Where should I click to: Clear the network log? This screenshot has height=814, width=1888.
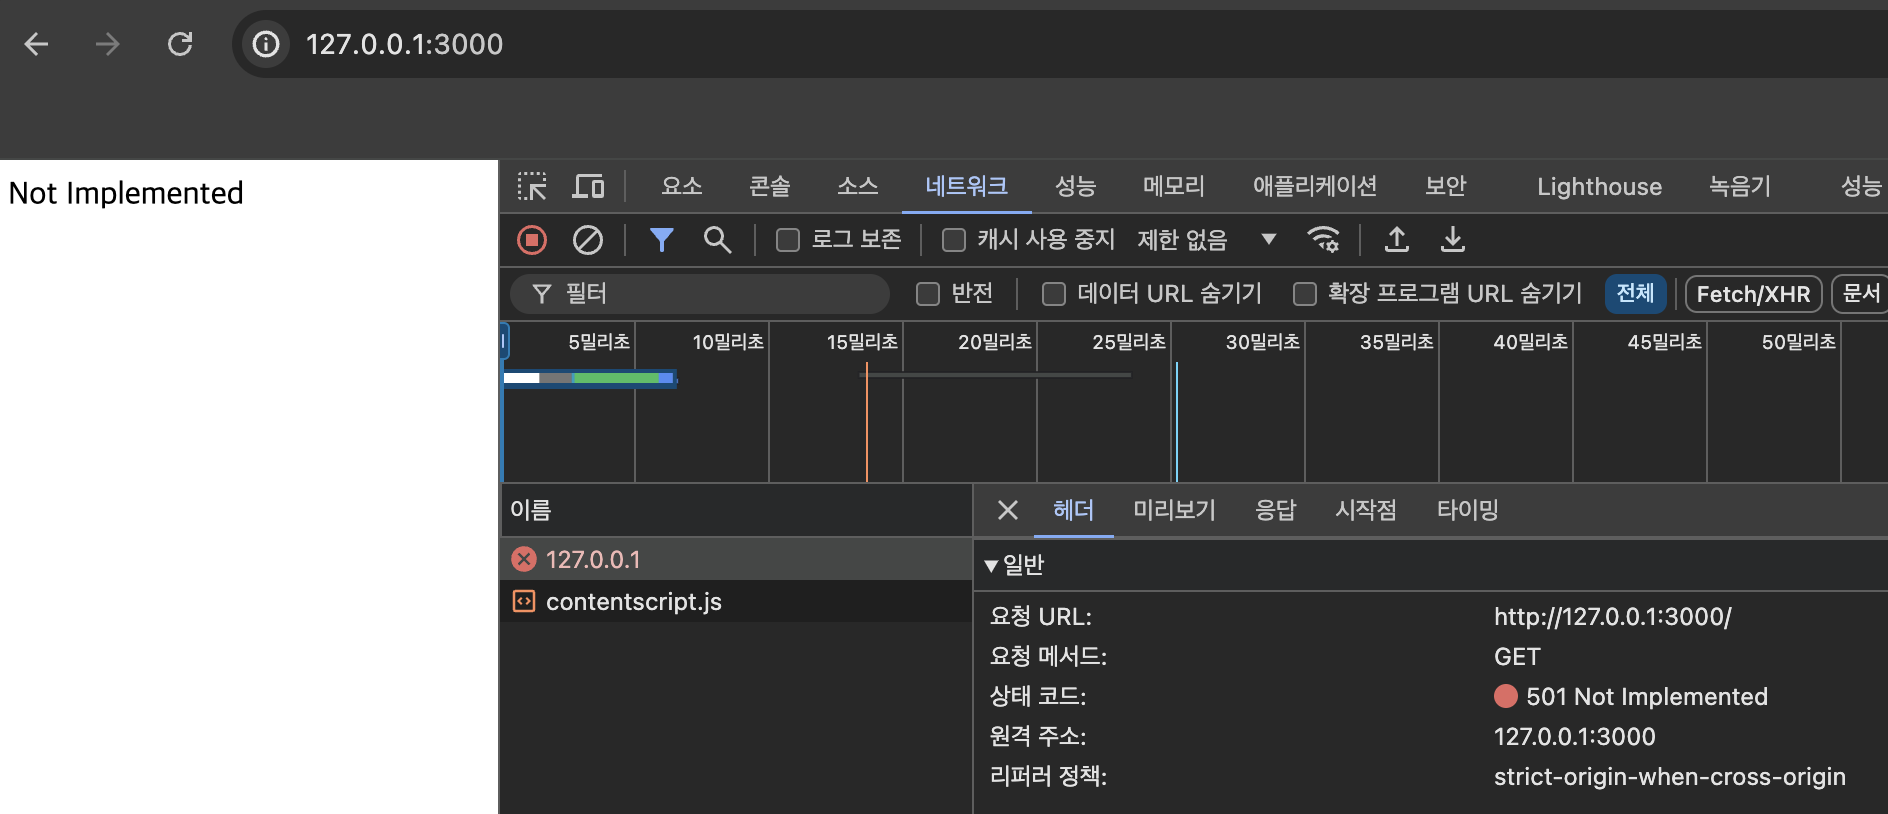(588, 240)
